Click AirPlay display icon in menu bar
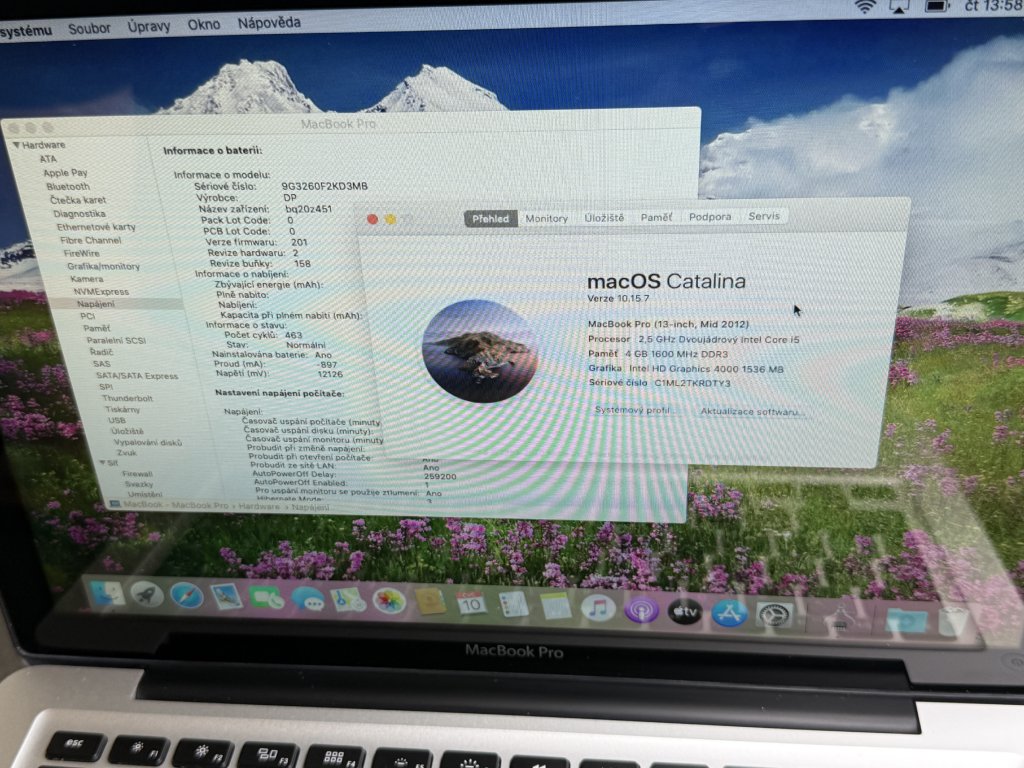The width and height of the screenshot is (1024, 768). (899, 7)
